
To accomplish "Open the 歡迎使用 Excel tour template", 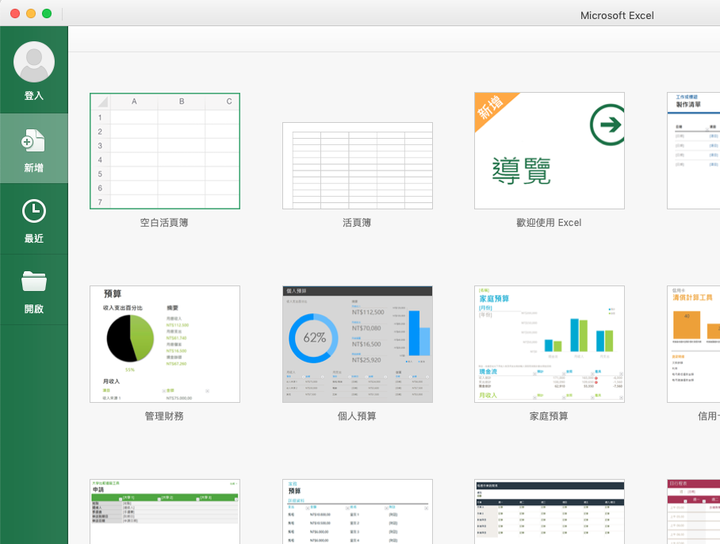I will coord(549,151).
